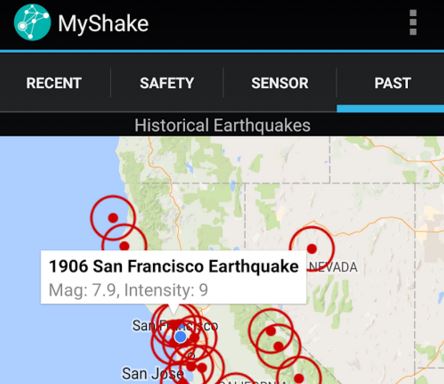This screenshot has height=384, width=444.
Task: Click the NEVADA state label on map
Action: (x=333, y=267)
